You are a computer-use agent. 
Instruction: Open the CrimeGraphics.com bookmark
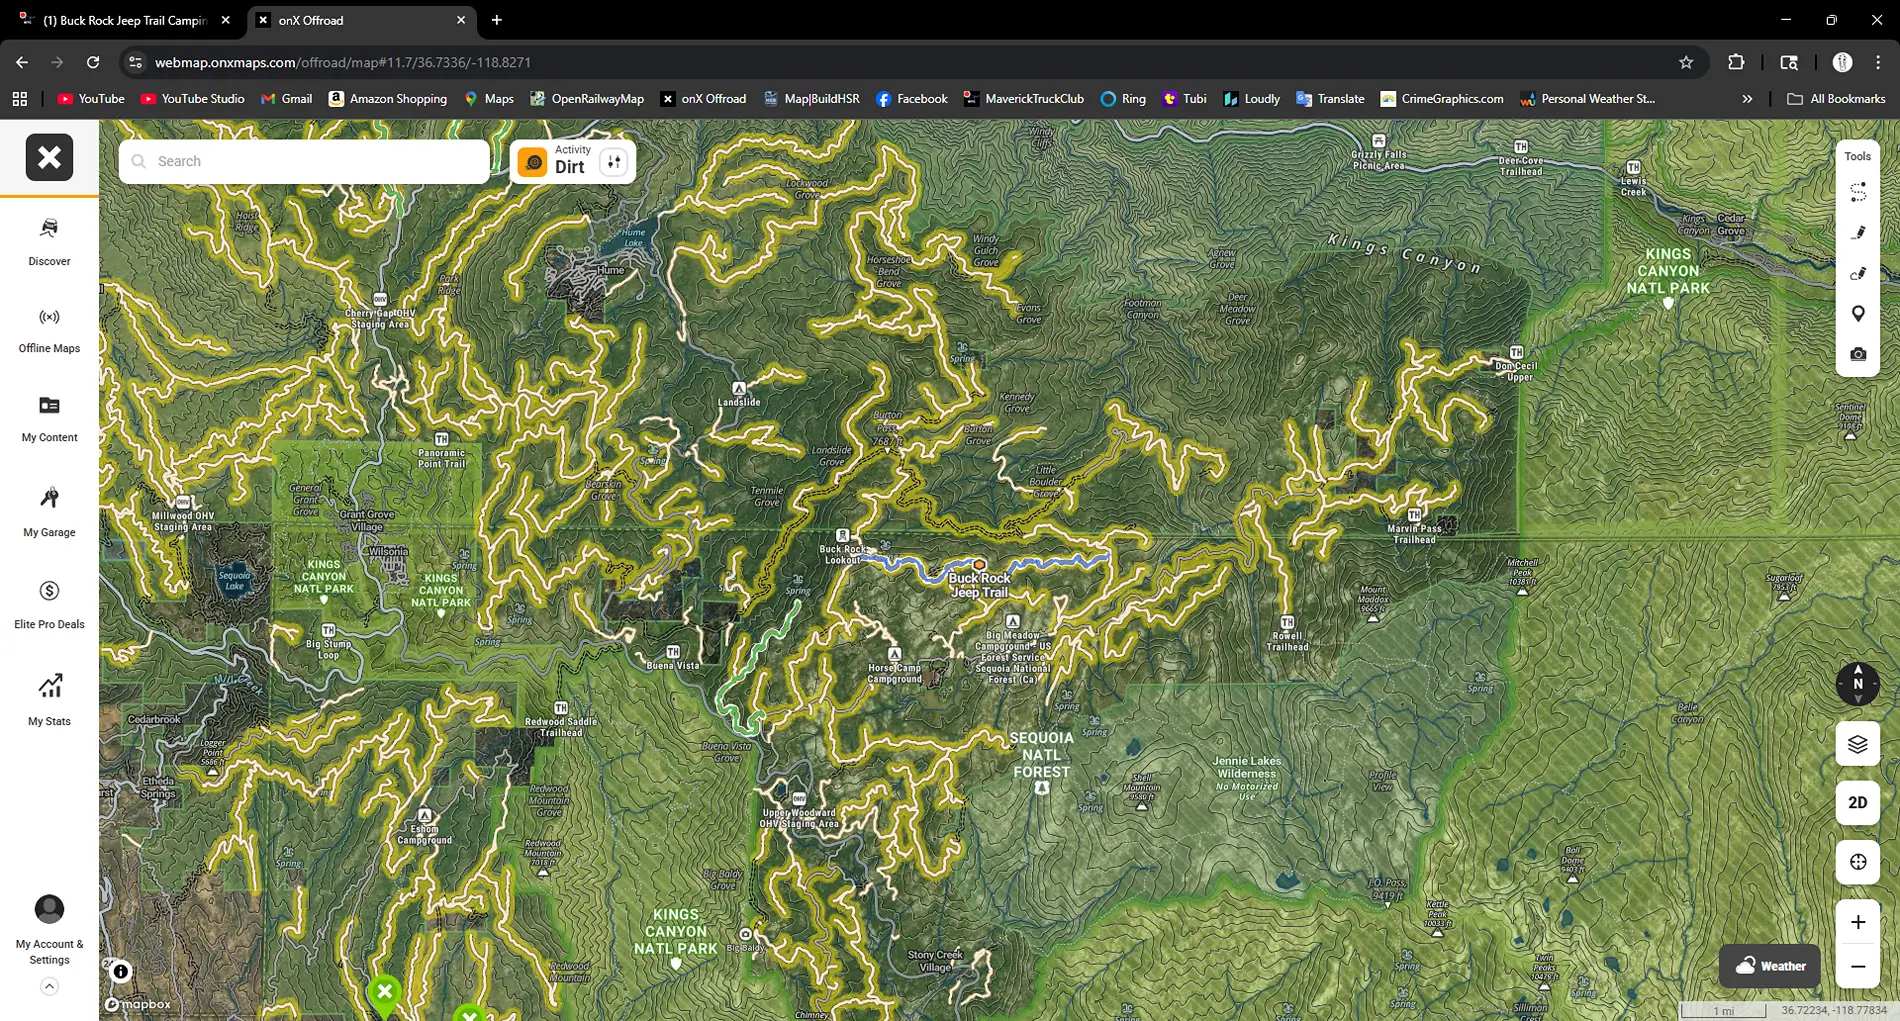tap(1442, 99)
